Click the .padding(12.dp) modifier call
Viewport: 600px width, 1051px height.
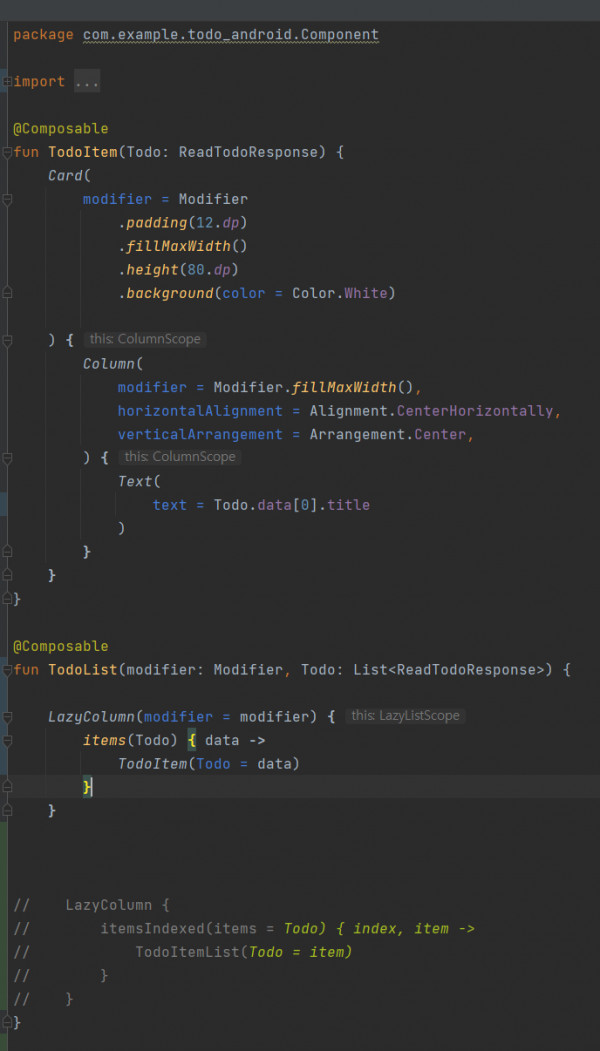[183, 223]
